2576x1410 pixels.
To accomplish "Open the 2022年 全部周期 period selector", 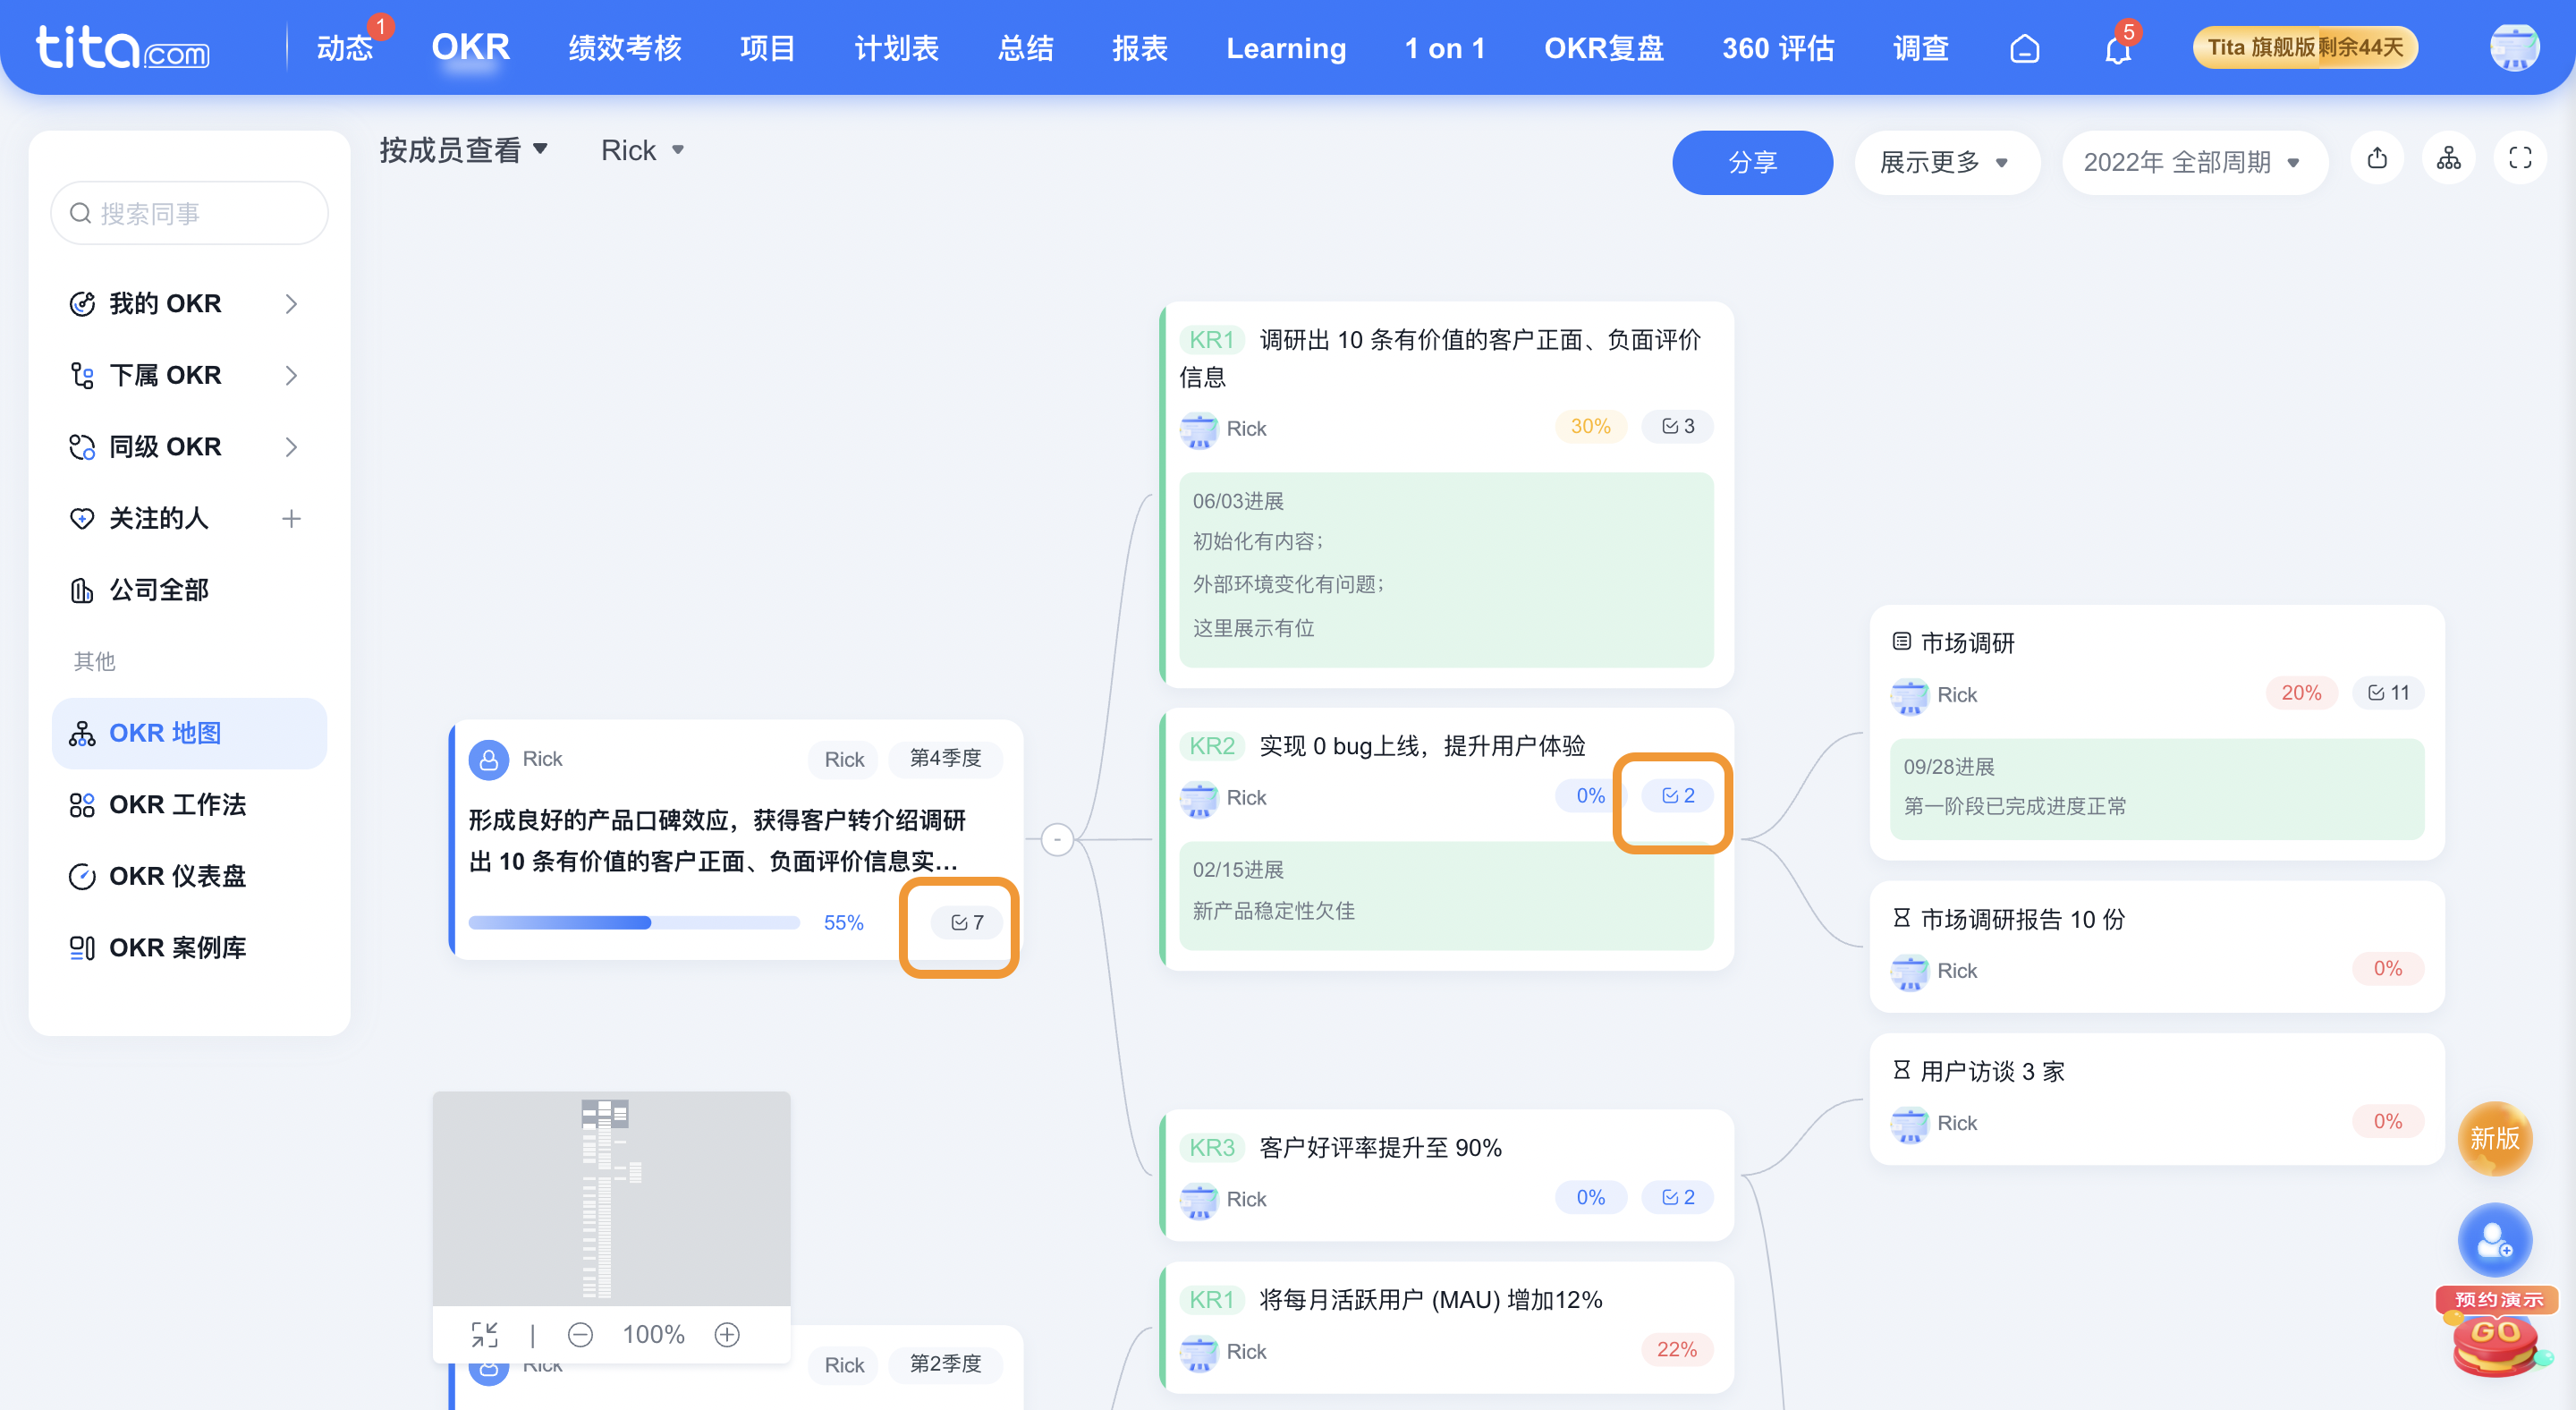I will (x=2193, y=162).
